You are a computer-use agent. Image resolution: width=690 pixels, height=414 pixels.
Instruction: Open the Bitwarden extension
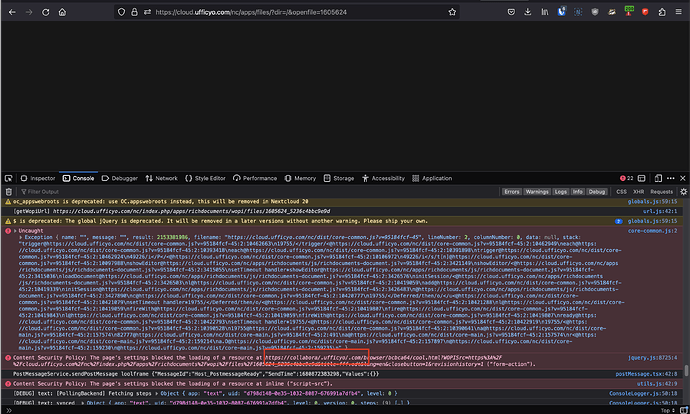[562, 12]
